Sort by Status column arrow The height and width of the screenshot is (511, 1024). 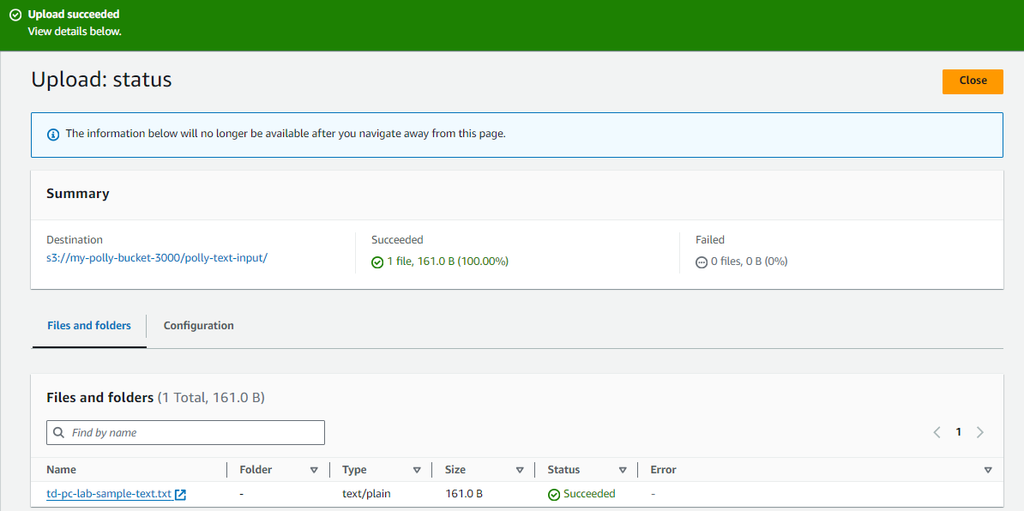622,470
